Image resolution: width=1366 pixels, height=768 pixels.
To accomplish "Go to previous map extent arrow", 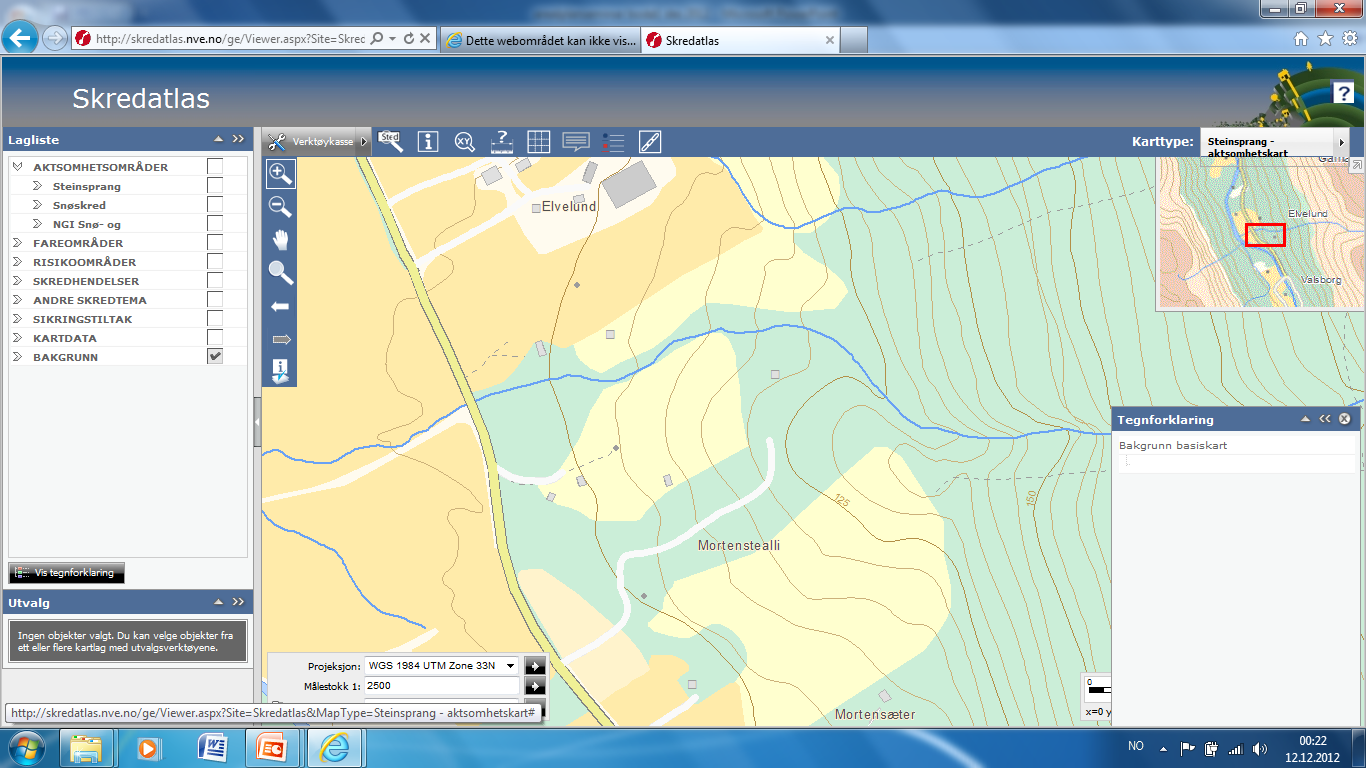I will 281,306.
